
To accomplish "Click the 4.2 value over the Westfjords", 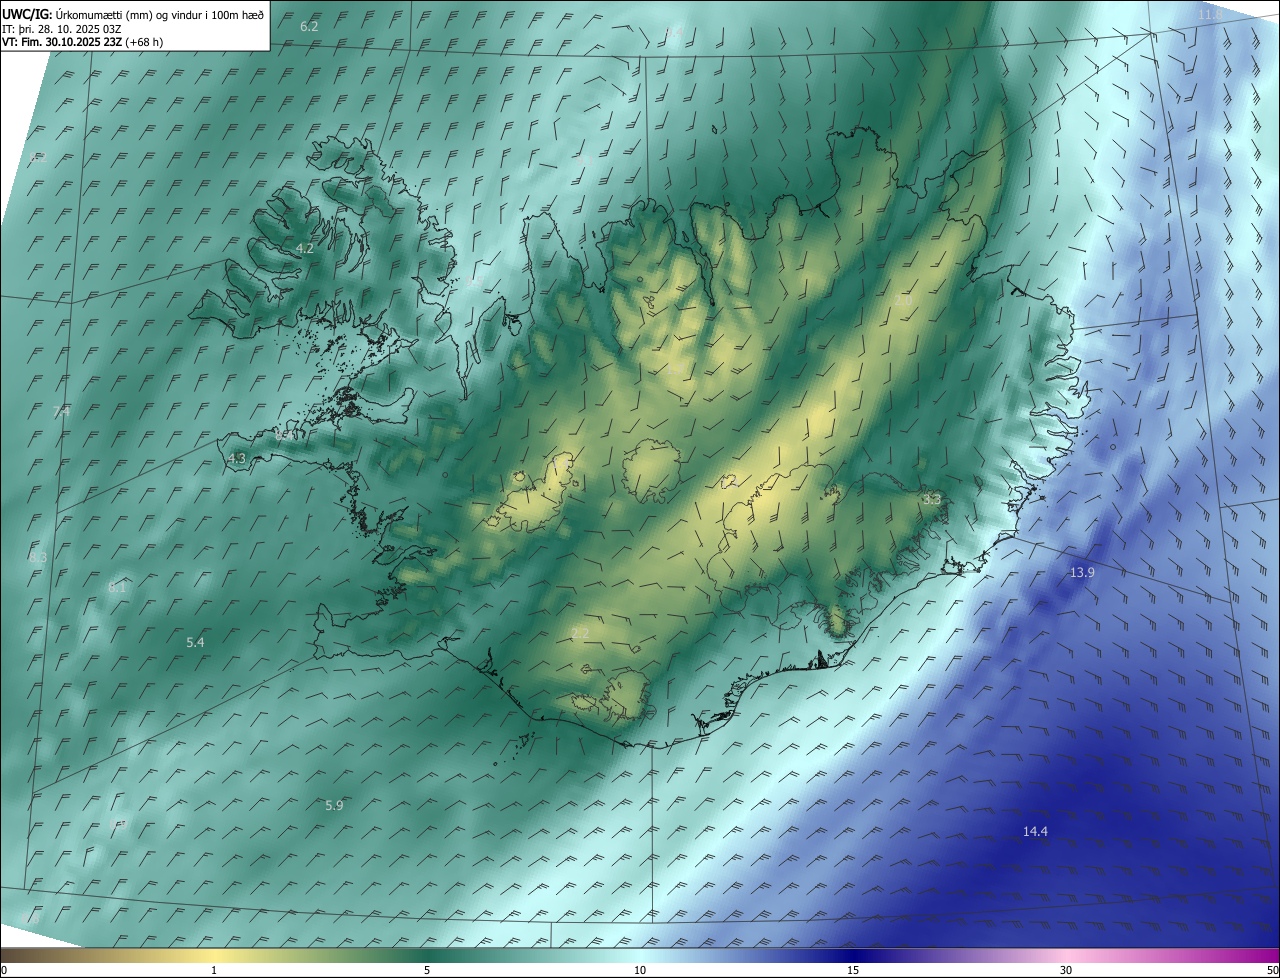I will click(305, 248).
